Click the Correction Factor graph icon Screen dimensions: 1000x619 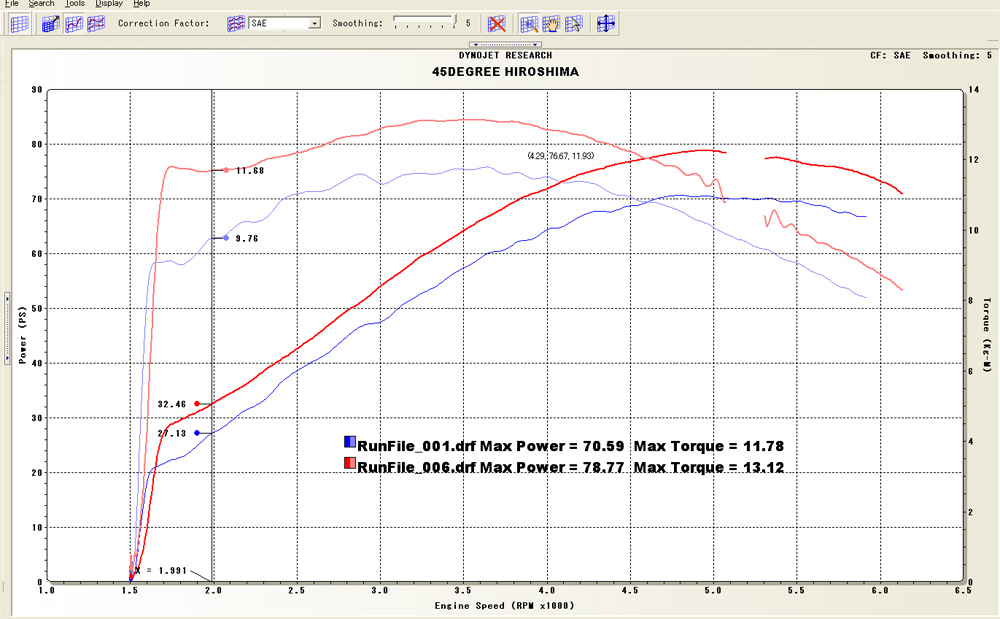235,23
